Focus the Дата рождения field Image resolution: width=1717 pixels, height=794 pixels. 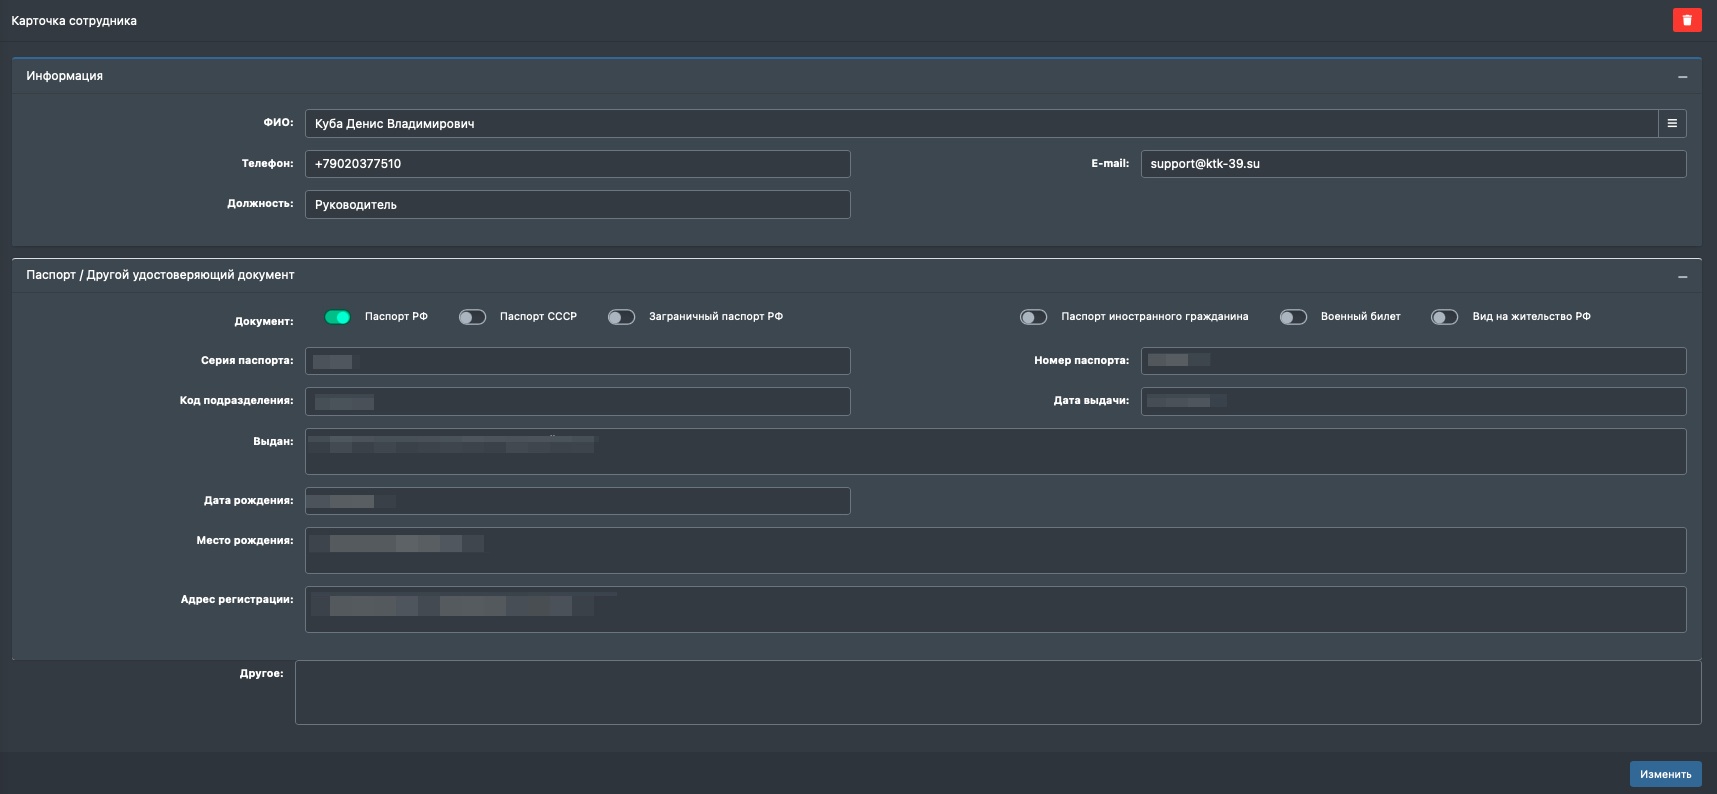578,501
